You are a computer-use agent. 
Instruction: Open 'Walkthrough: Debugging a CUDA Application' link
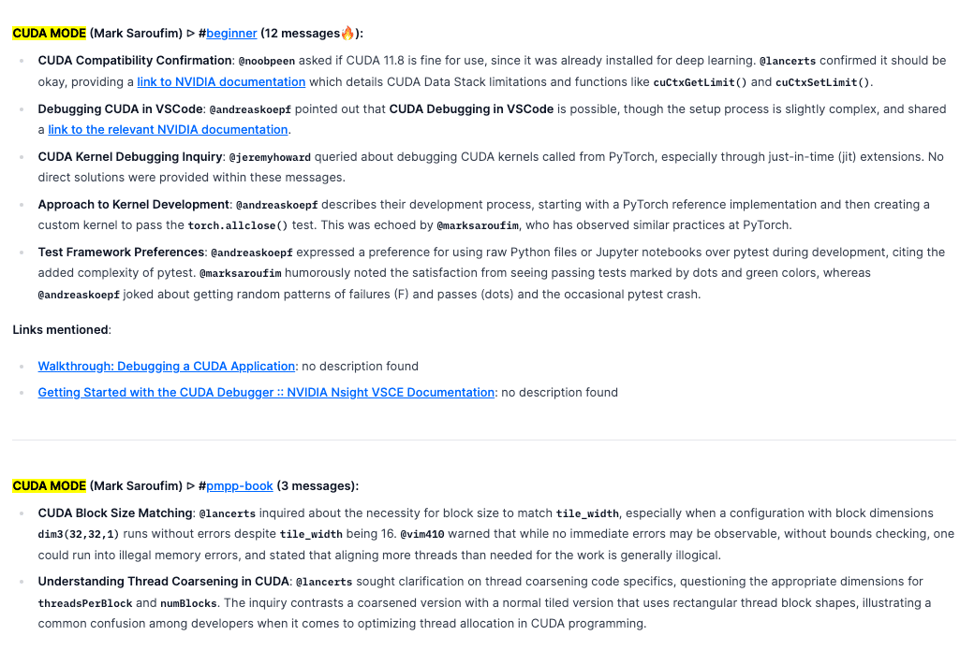pyautogui.click(x=166, y=366)
